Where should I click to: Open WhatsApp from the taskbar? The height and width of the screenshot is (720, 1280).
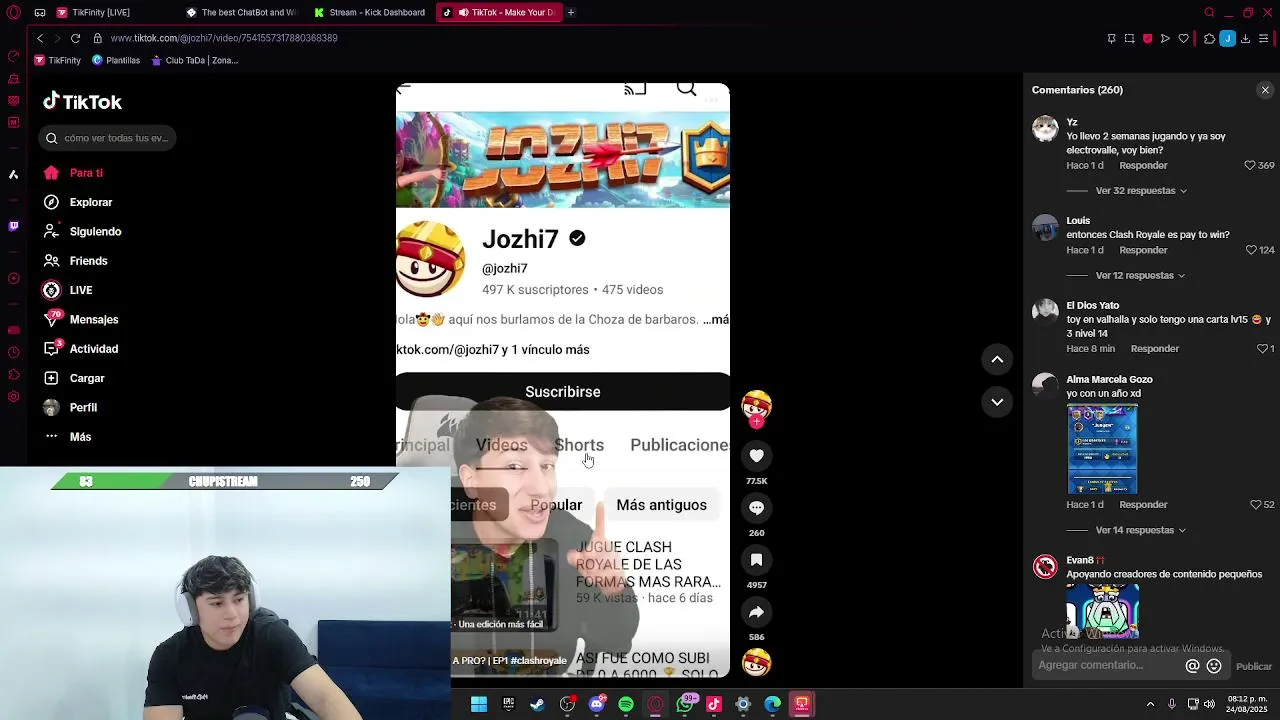(x=685, y=704)
